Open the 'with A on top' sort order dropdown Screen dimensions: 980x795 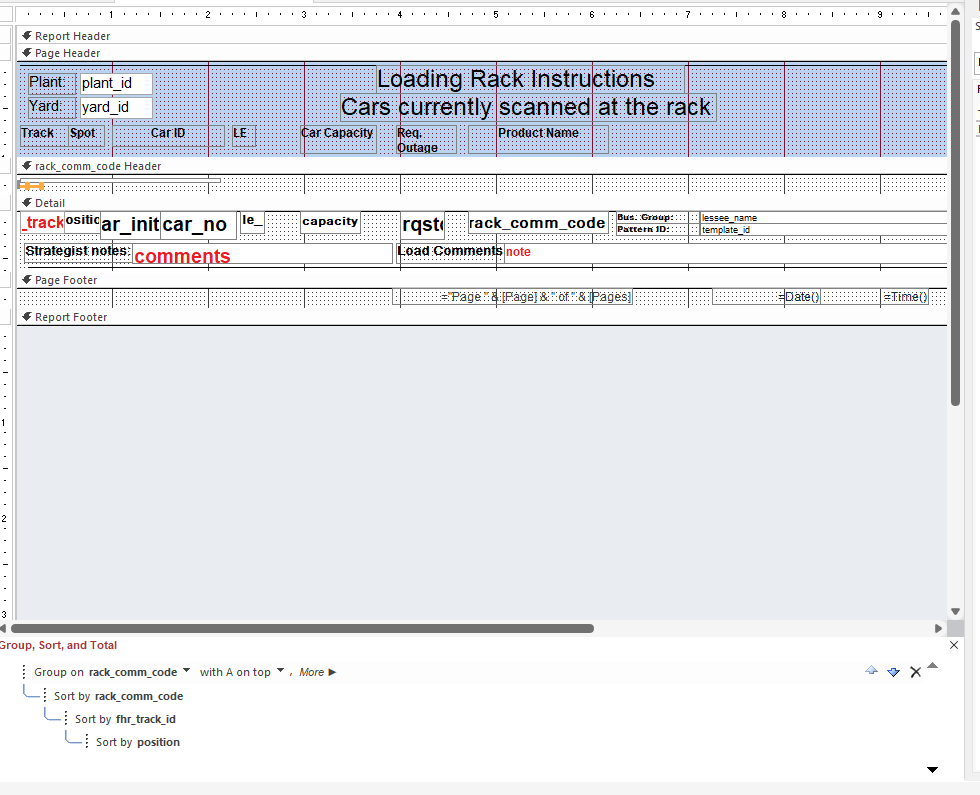(x=281, y=671)
